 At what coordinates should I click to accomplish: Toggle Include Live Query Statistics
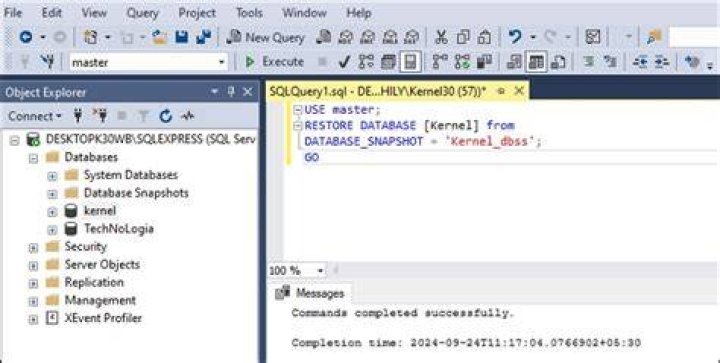(x=462, y=61)
